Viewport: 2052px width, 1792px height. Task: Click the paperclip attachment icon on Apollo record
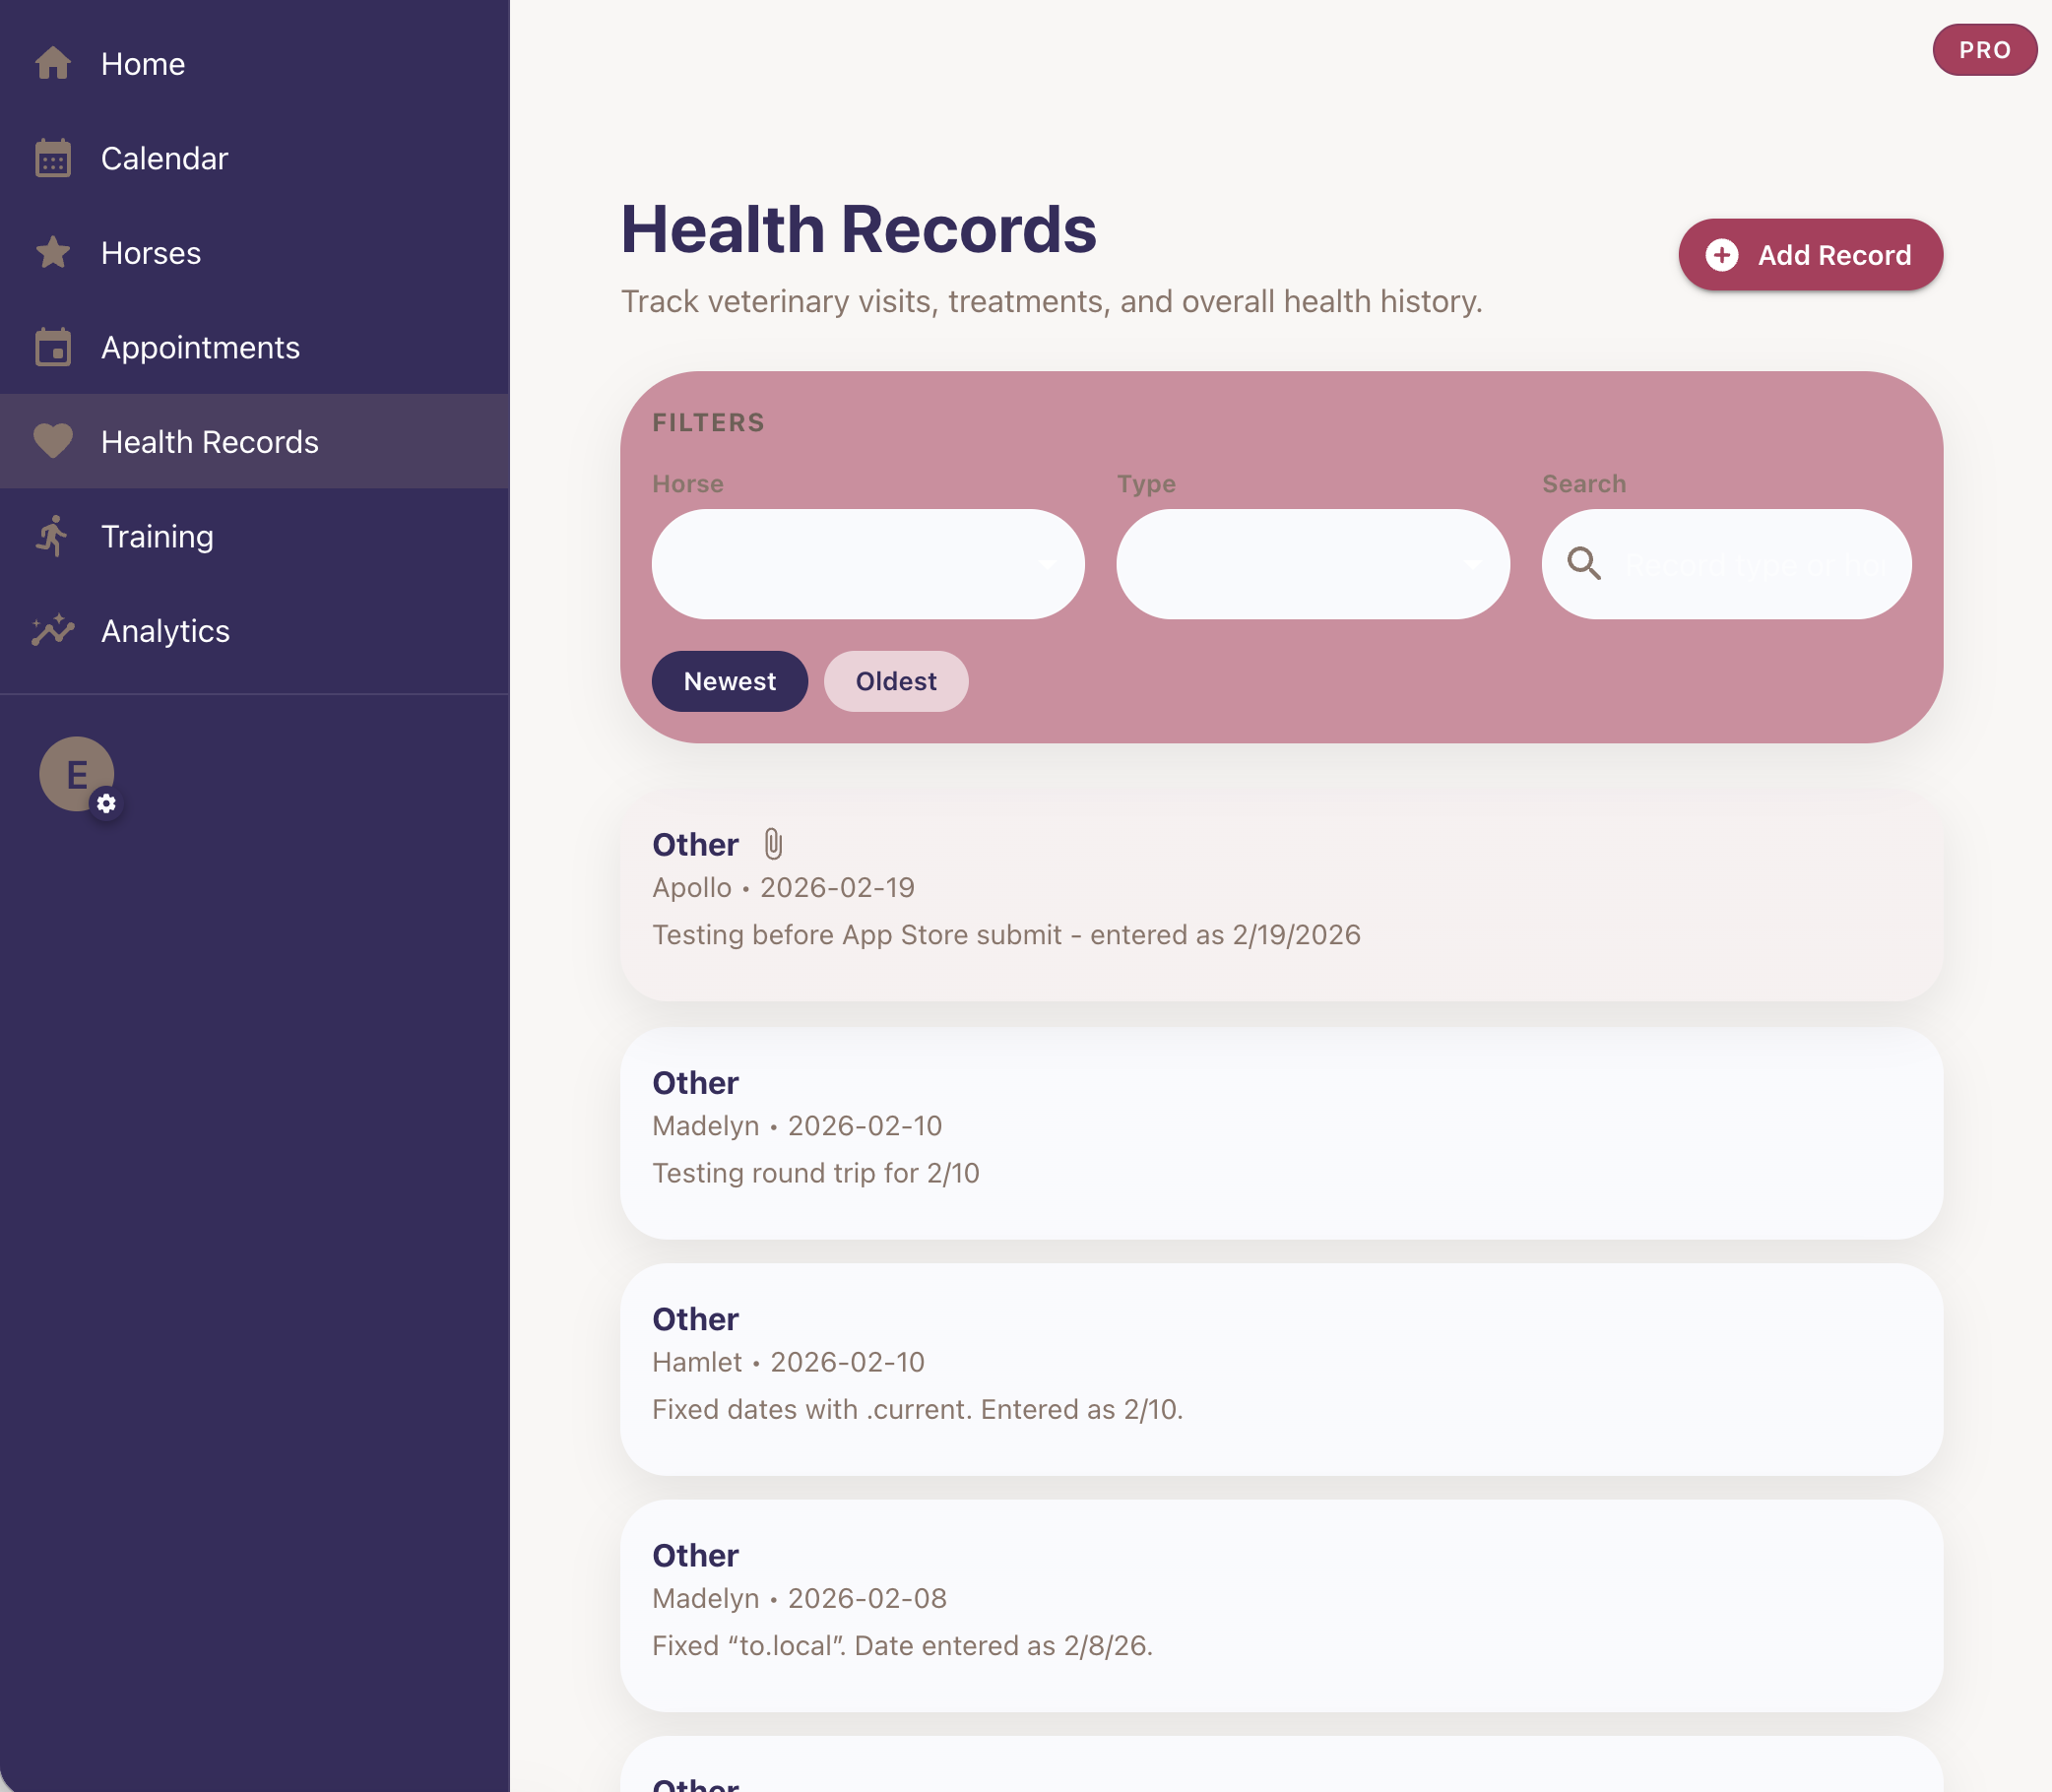tap(773, 844)
